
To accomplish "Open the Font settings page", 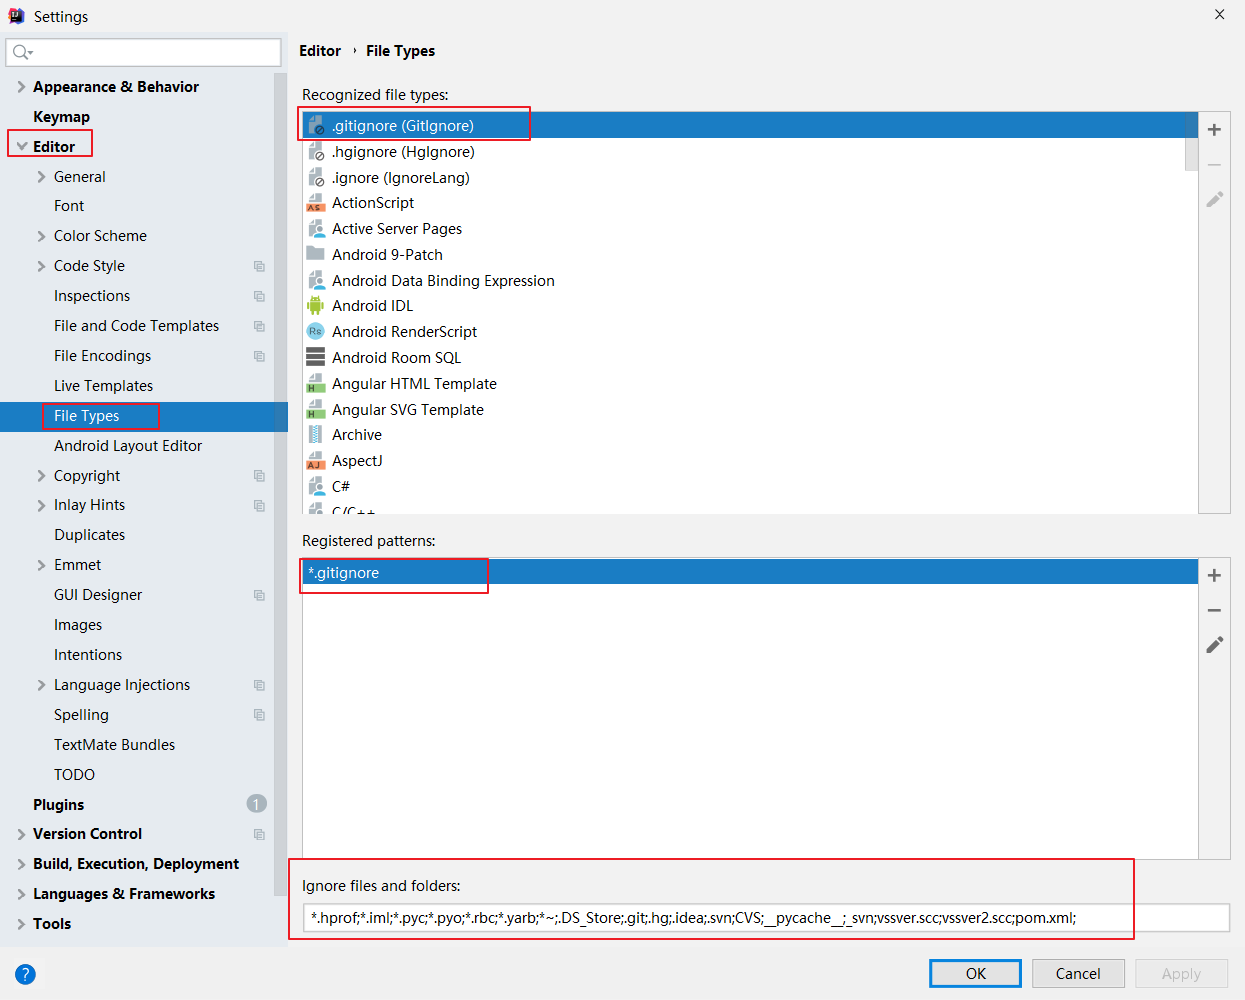I will coord(69,206).
